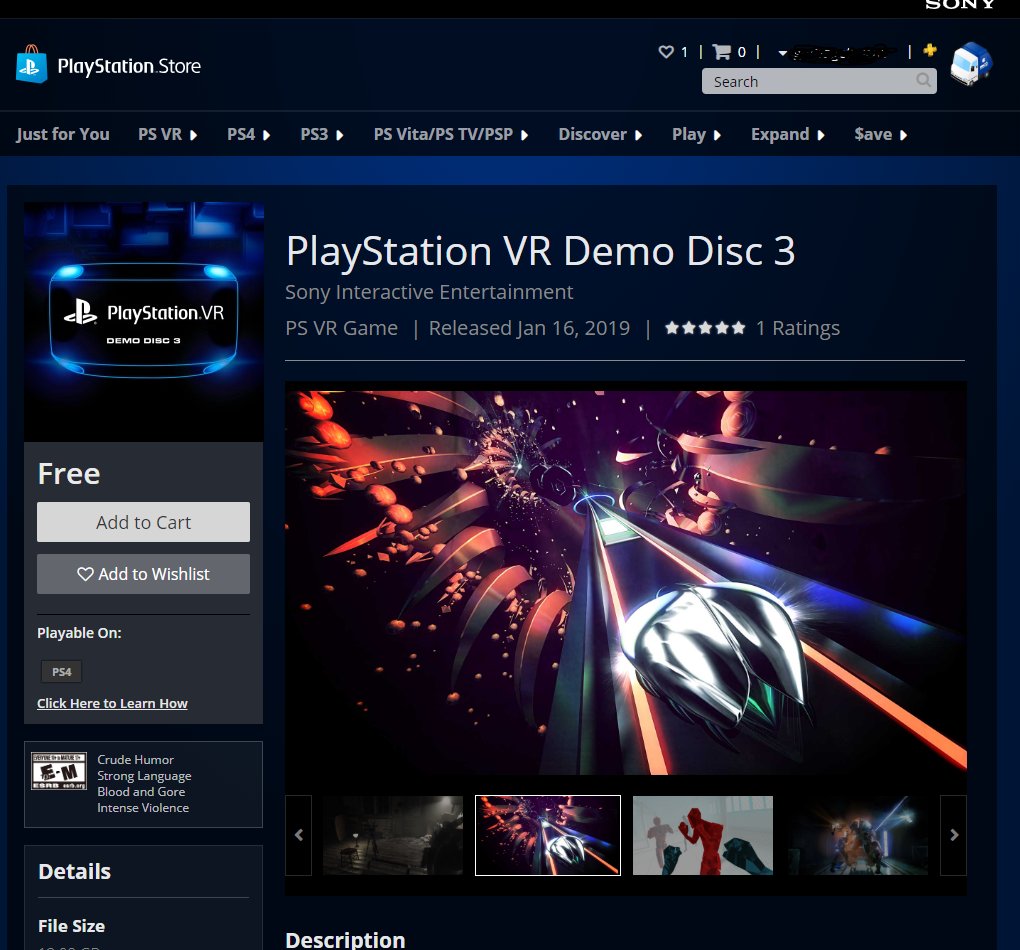Image resolution: width=1020 pixels, height=950 pixels.
Task: Click the Details heading
Action: (x=74, y=871)
